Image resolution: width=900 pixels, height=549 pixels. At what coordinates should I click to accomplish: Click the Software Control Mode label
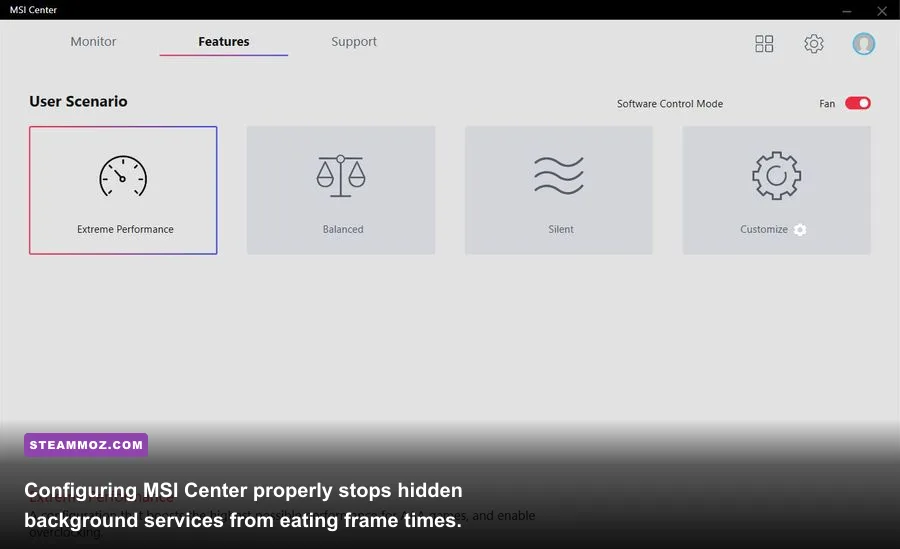tap(670, 104)
